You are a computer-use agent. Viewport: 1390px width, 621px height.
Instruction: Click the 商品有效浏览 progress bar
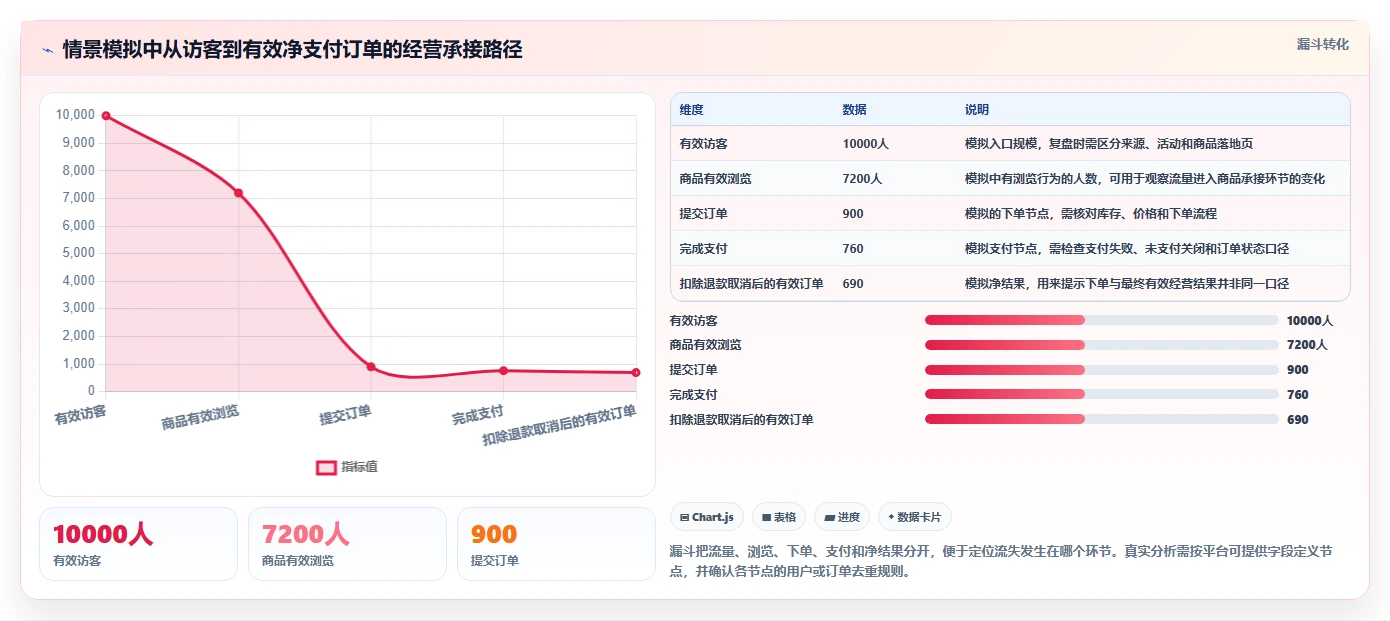(x=1101, y=345)
